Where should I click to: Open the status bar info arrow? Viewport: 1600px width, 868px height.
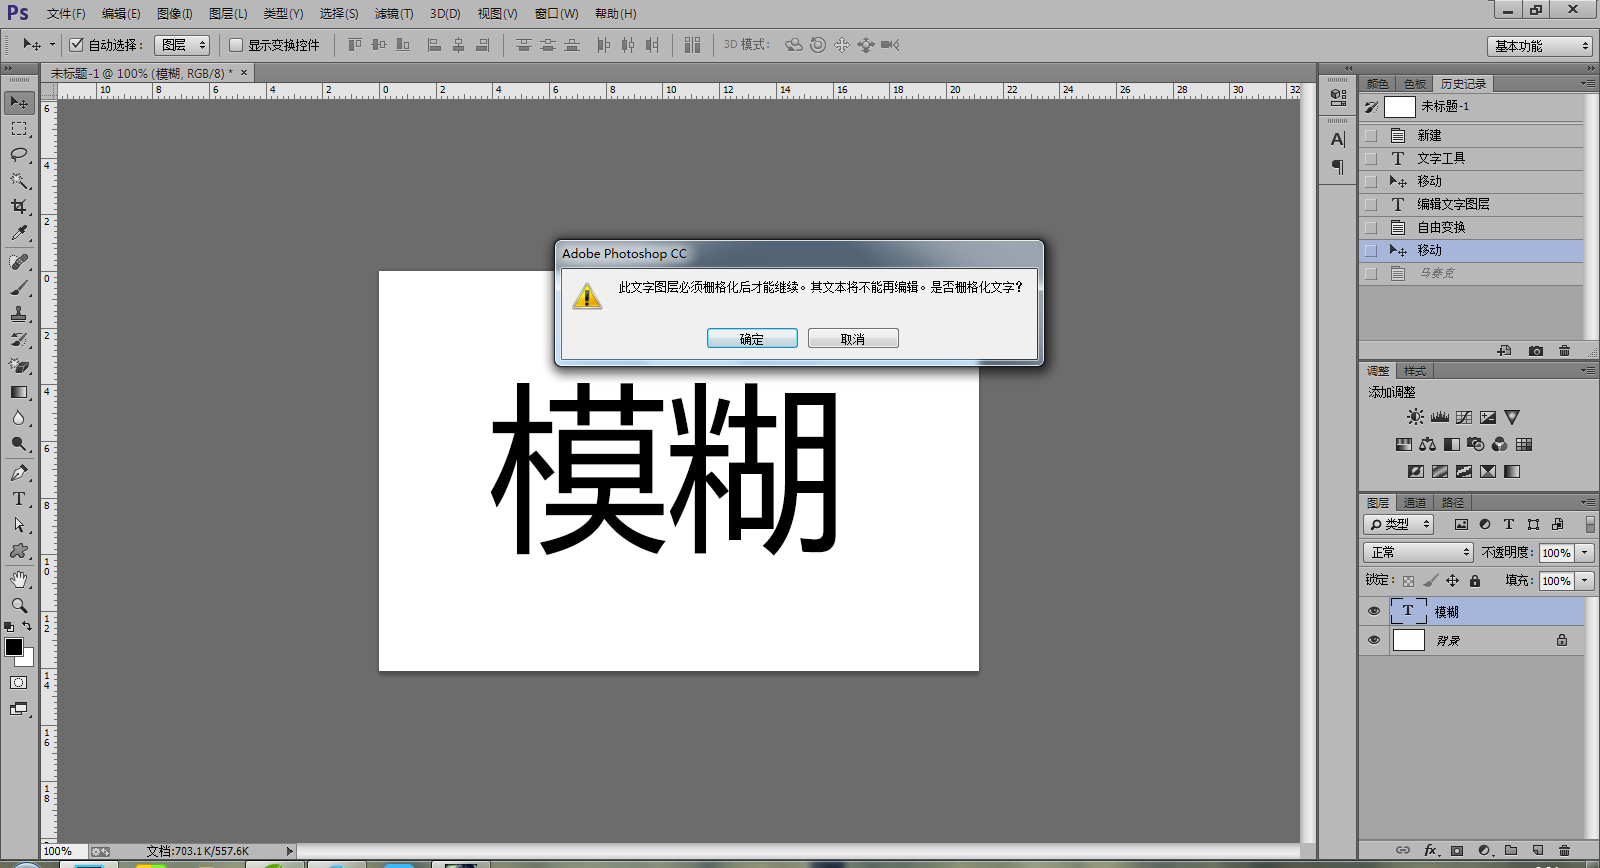click(x=289, y=851)
